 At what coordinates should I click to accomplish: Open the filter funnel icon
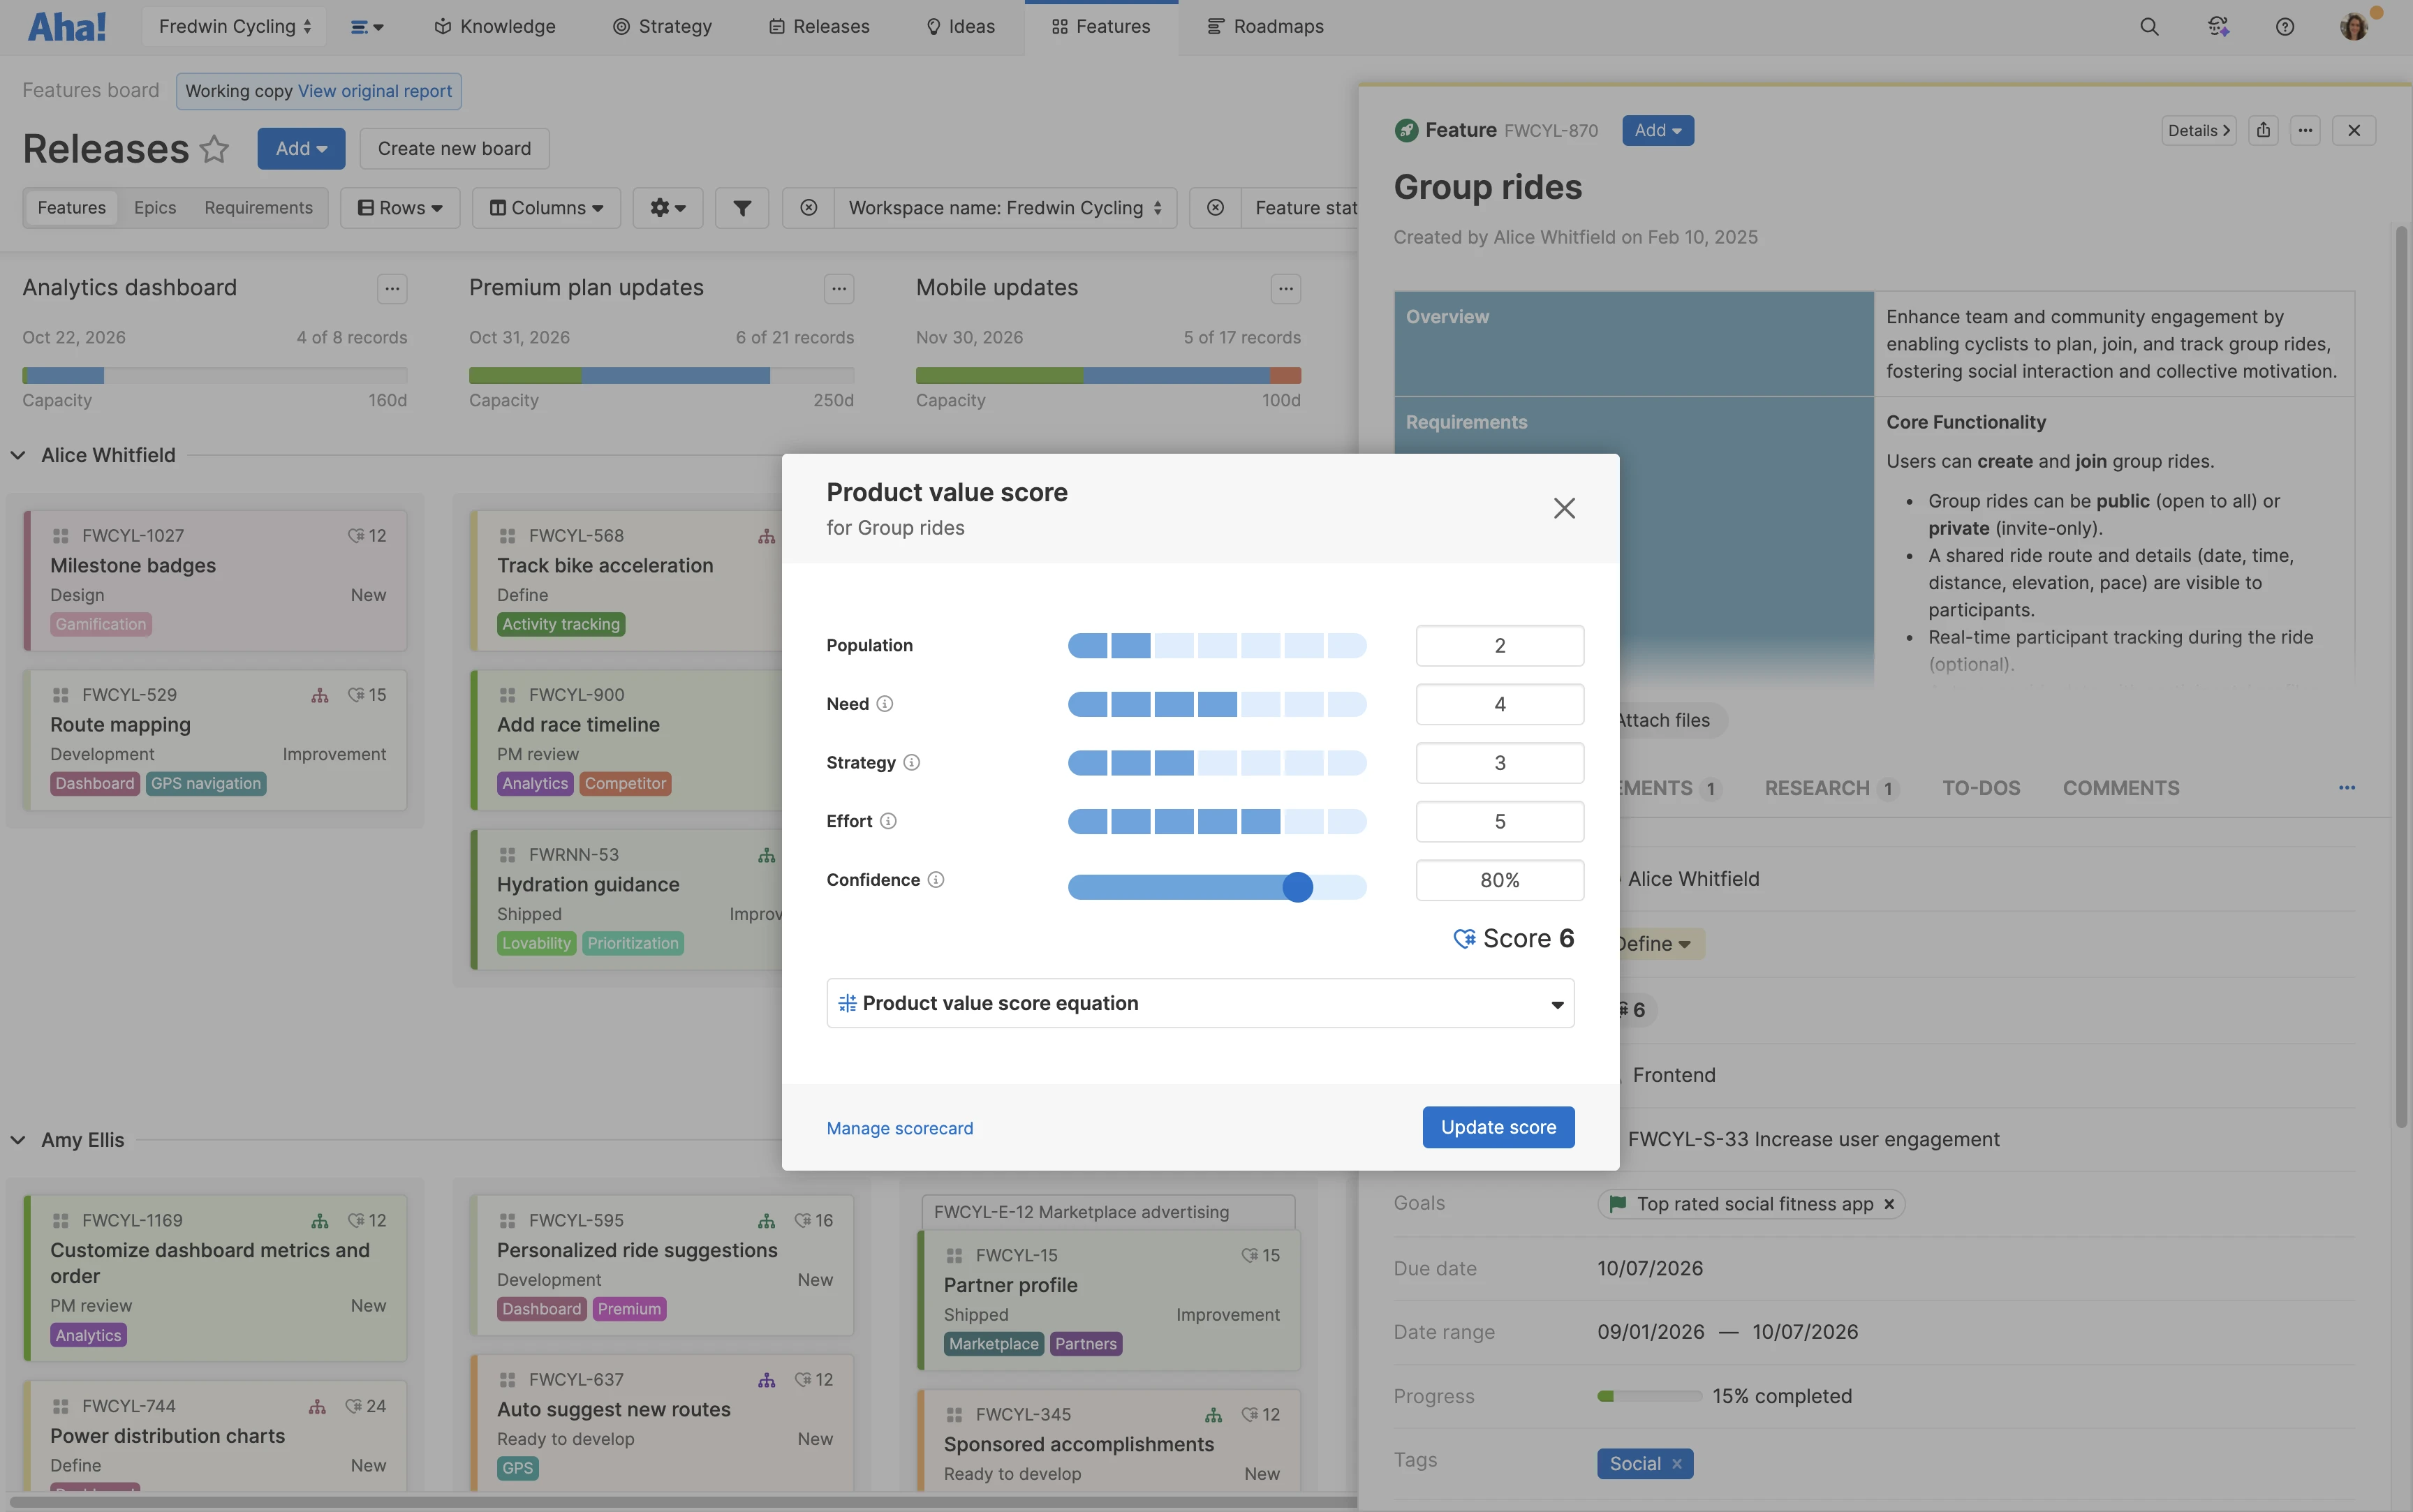[742, 208]
